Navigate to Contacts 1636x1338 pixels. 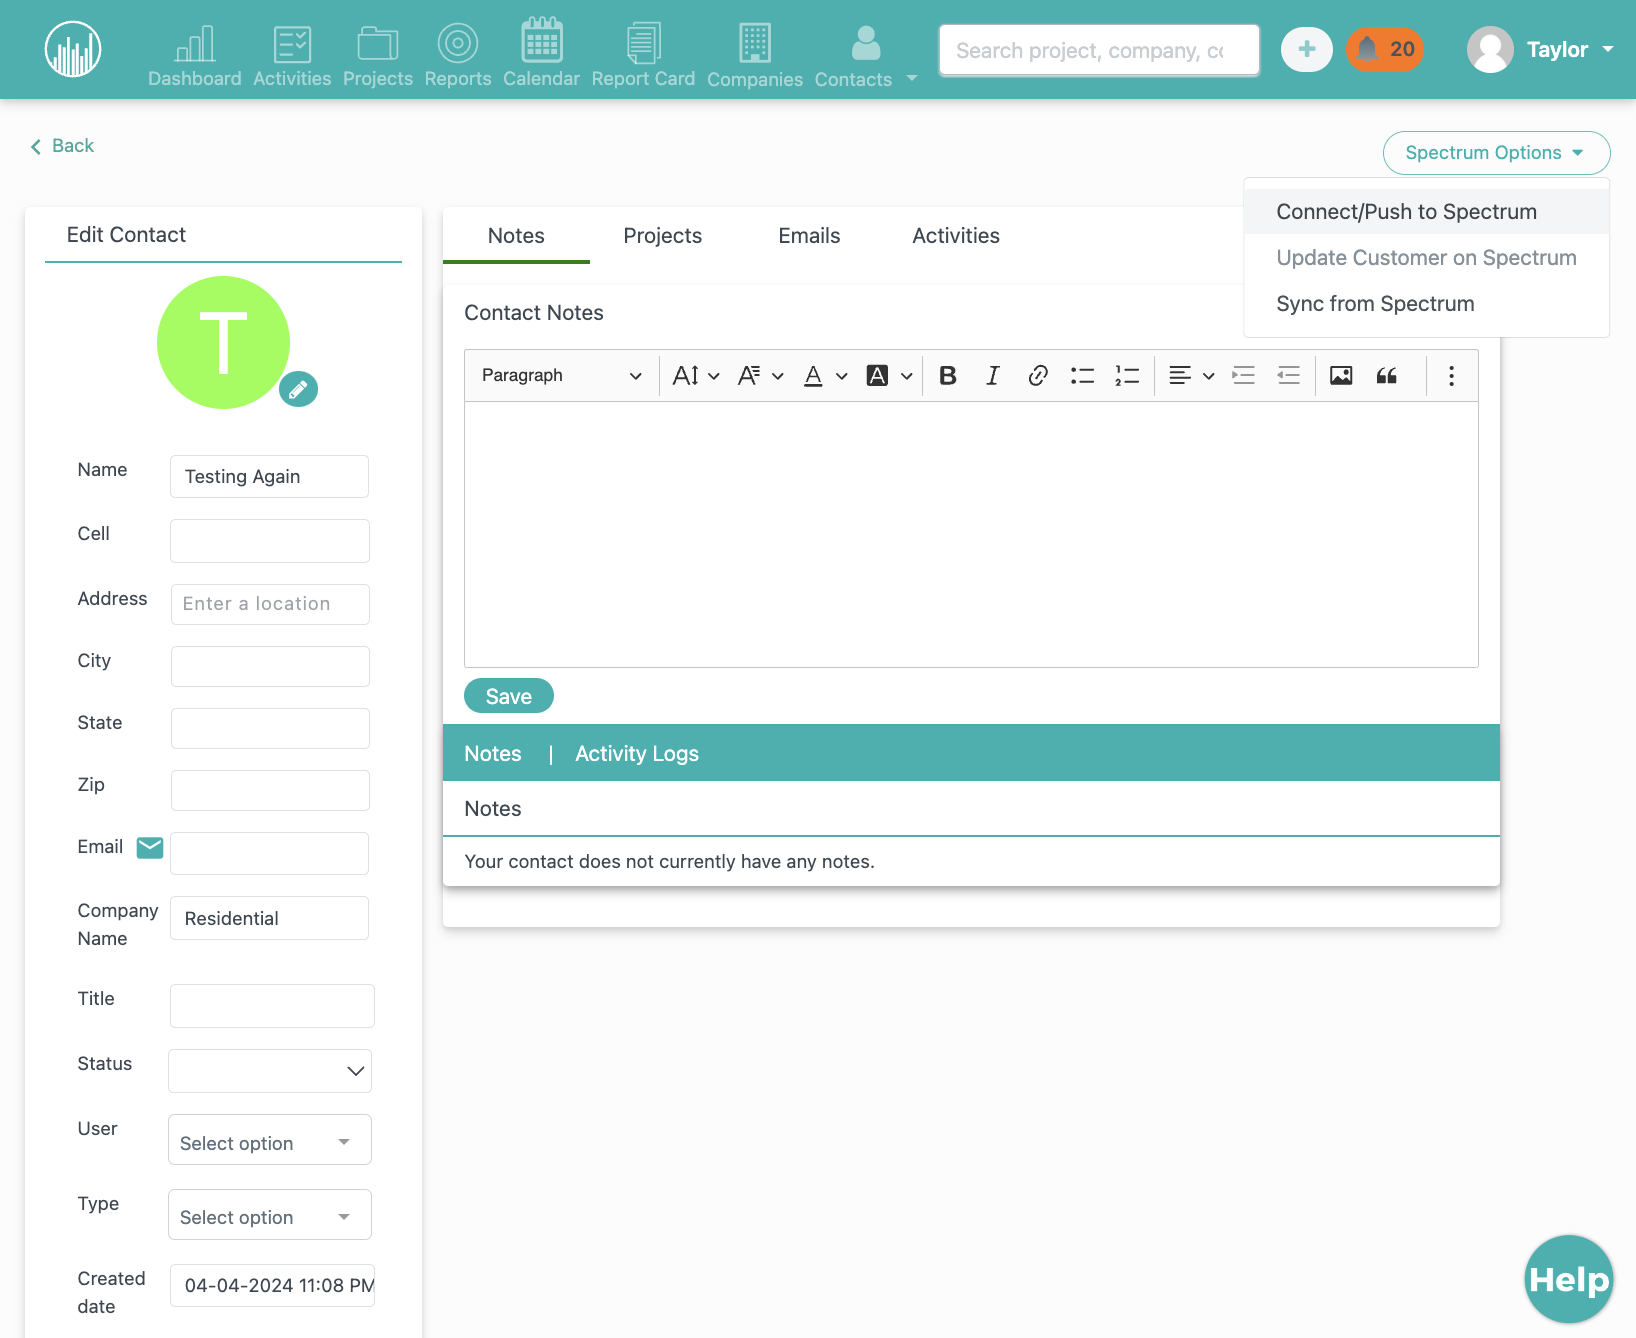[853, 57]
